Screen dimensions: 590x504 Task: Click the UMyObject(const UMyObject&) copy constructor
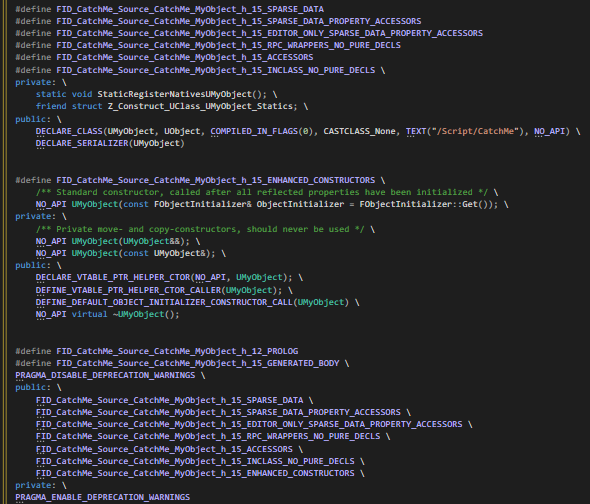[x=141, y=253]
